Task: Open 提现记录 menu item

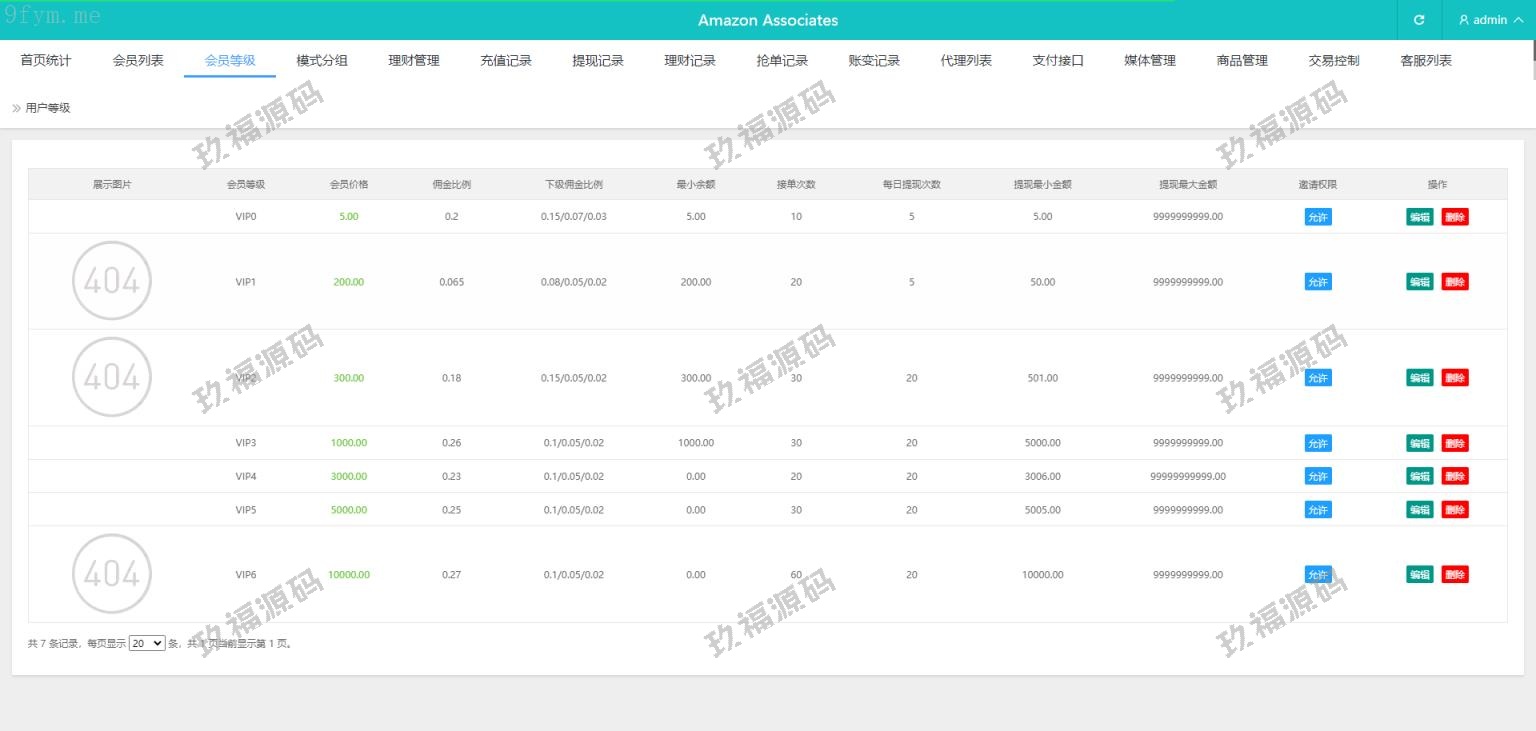Action: click(x=598, y=60)
